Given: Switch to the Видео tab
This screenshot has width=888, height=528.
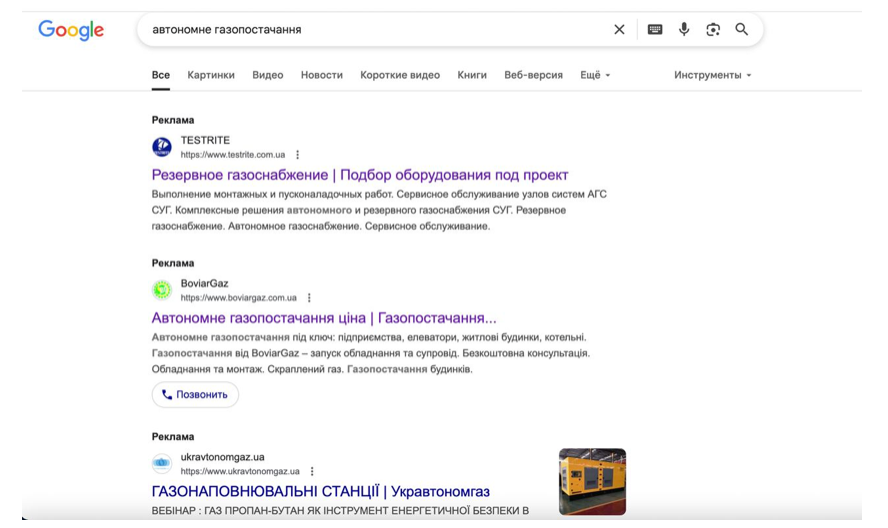Looking at the screenshot, I should (x=268, y=75).
